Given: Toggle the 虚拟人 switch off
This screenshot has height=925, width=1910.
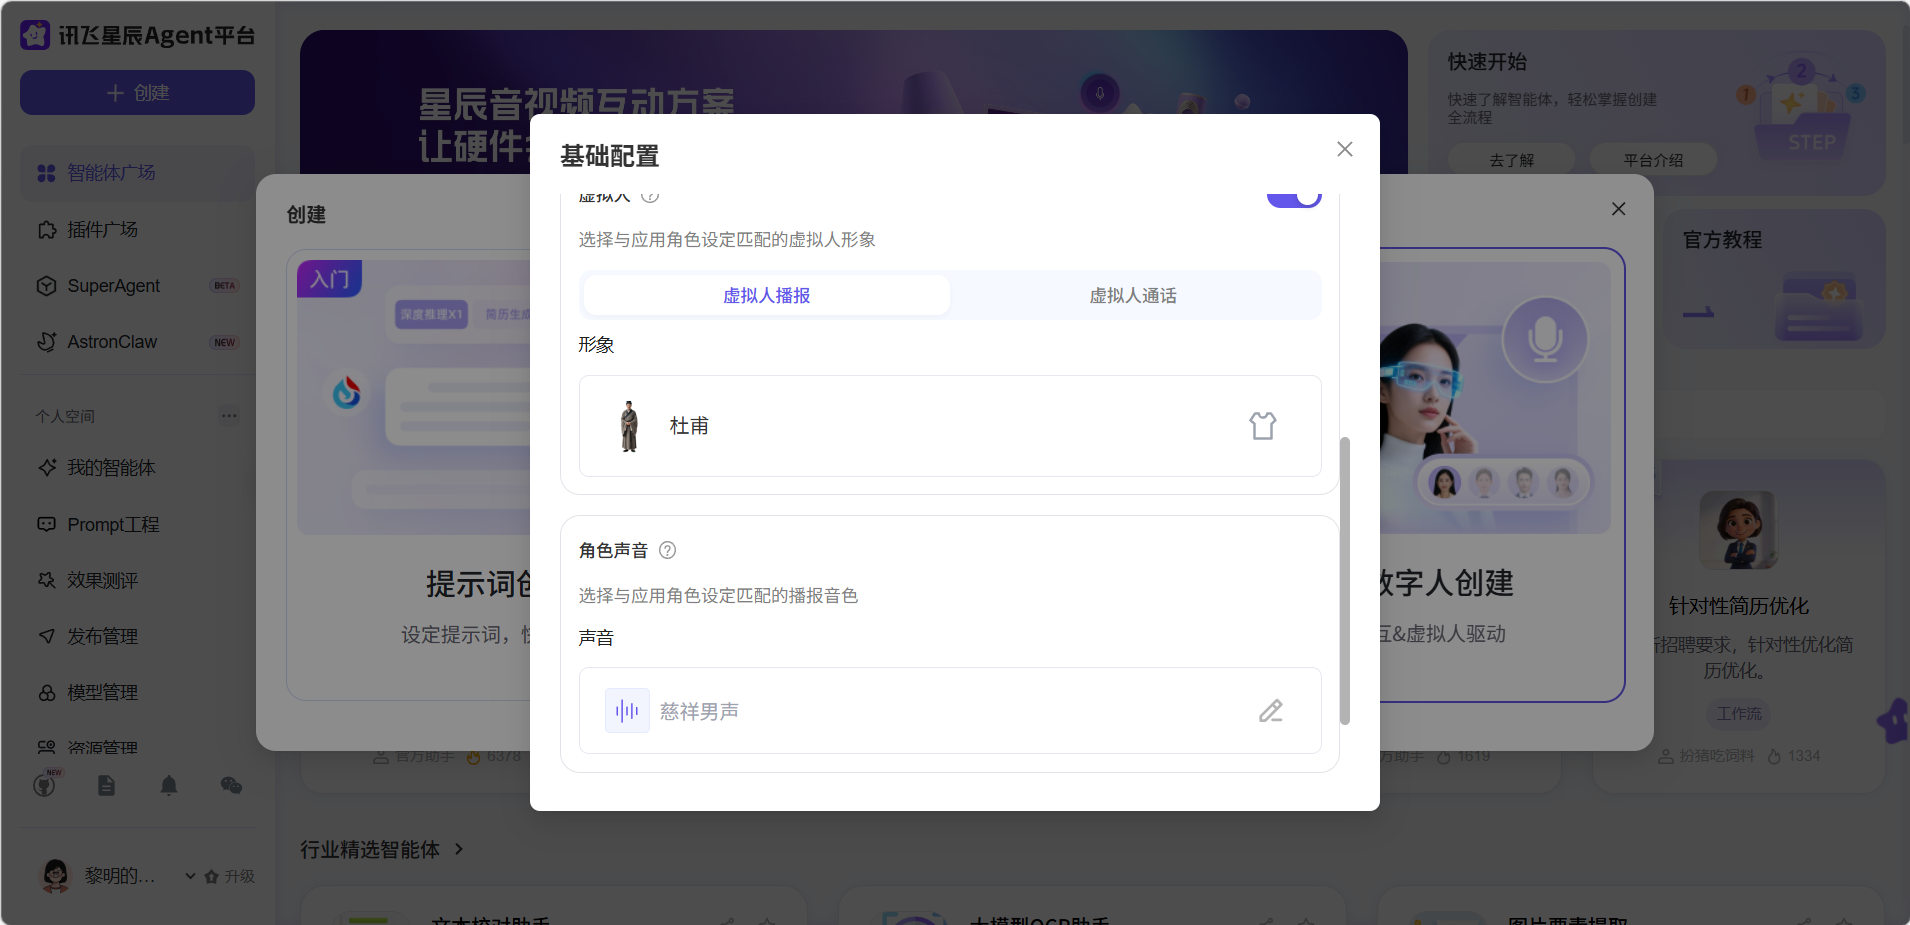Looking at the screenshot, I should tap(1293, 196).
